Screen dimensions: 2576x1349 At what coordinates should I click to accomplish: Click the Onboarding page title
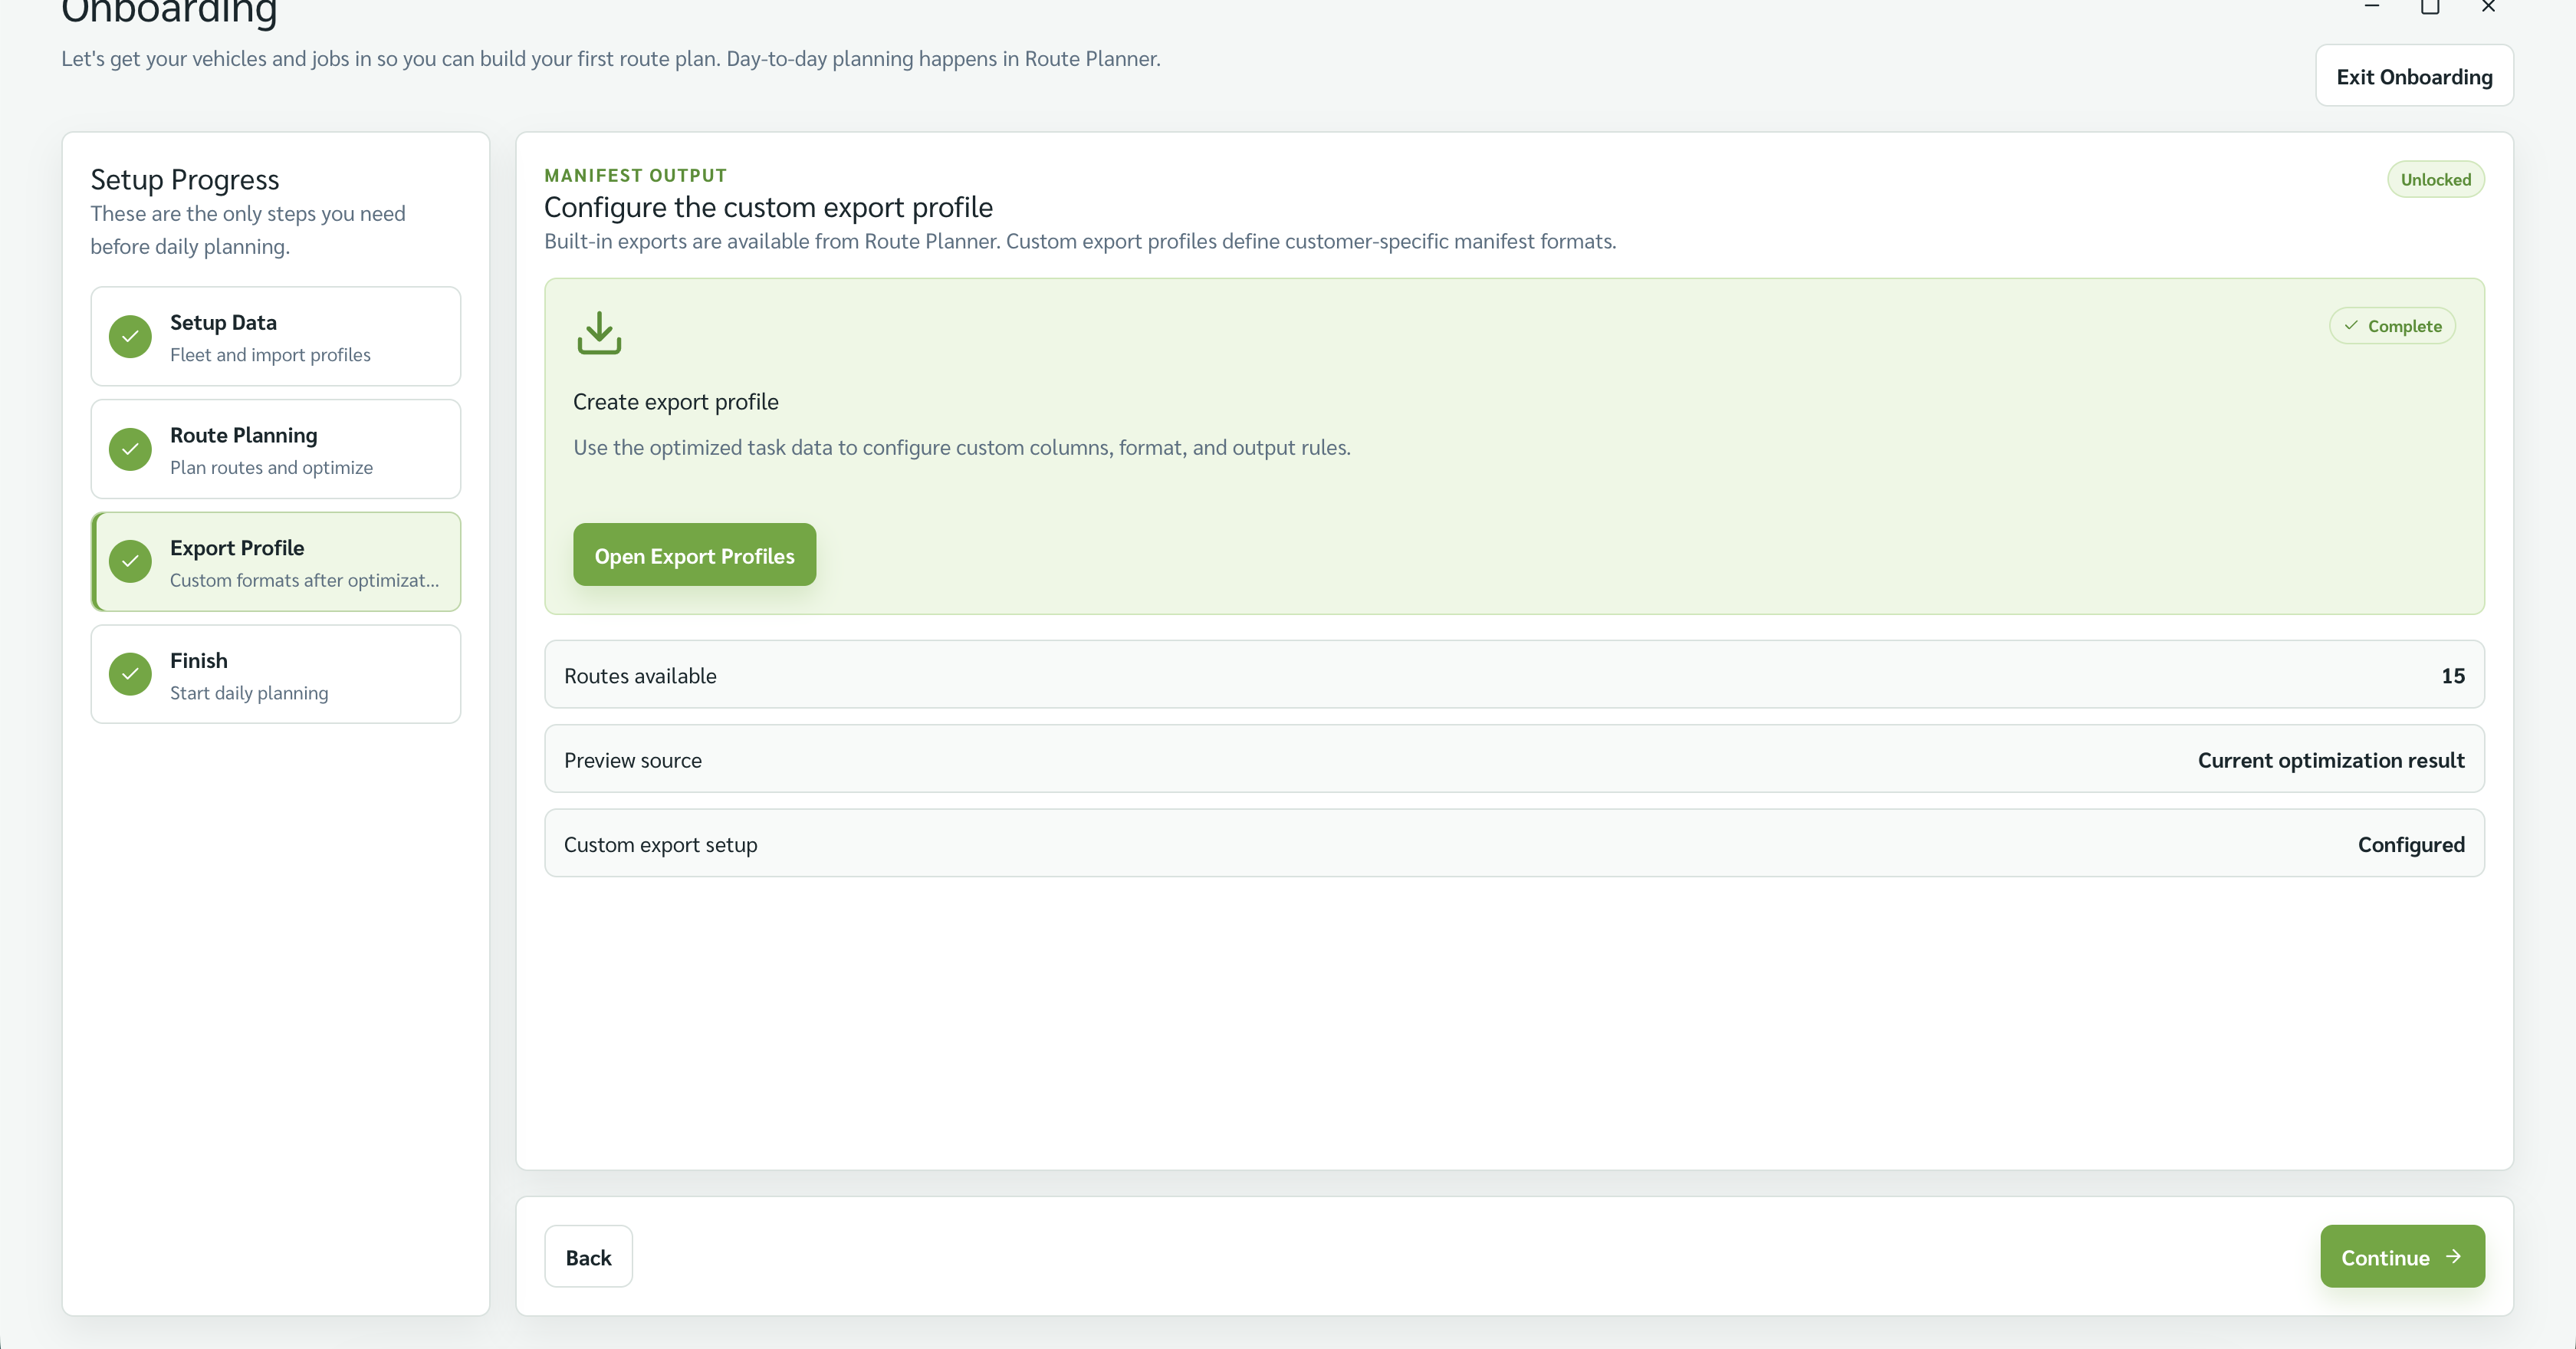(169, 13)
